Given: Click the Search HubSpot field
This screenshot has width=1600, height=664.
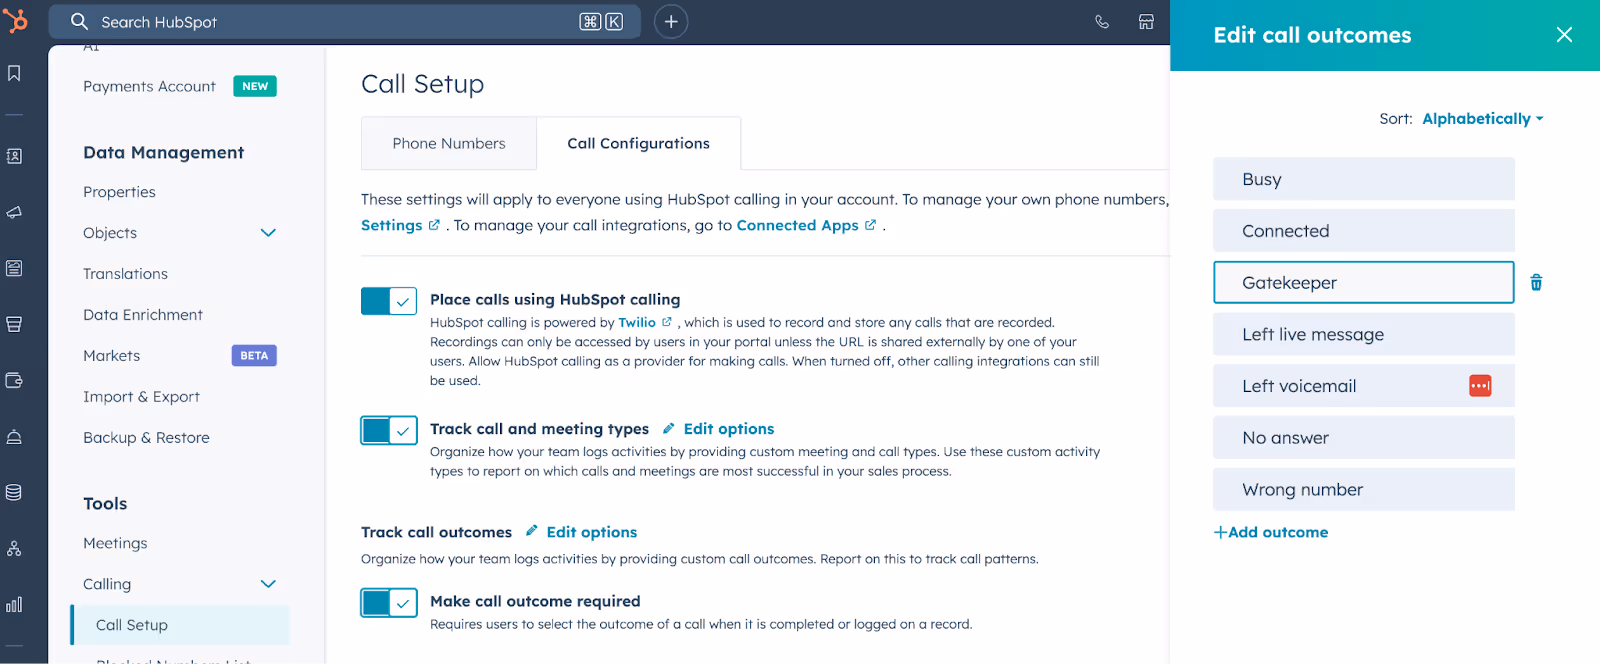Looking at the screenshot, I should [345, 21].
